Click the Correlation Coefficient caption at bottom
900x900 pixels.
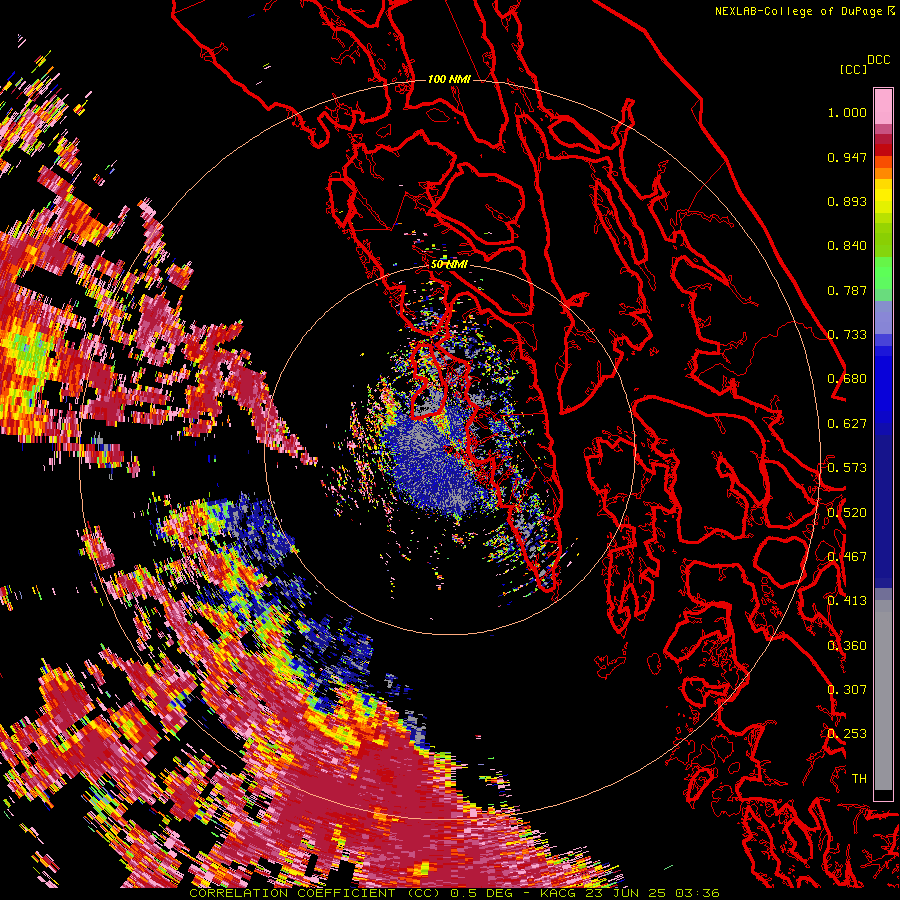coord(454,893)
